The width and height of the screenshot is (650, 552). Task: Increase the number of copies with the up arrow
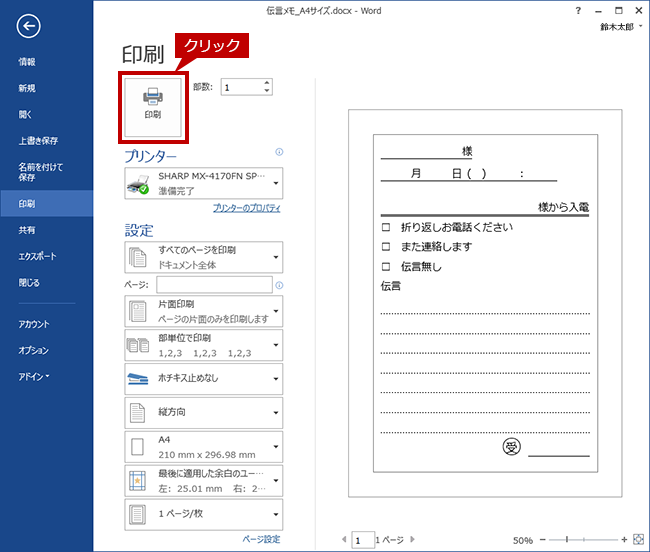pos(267,83)
